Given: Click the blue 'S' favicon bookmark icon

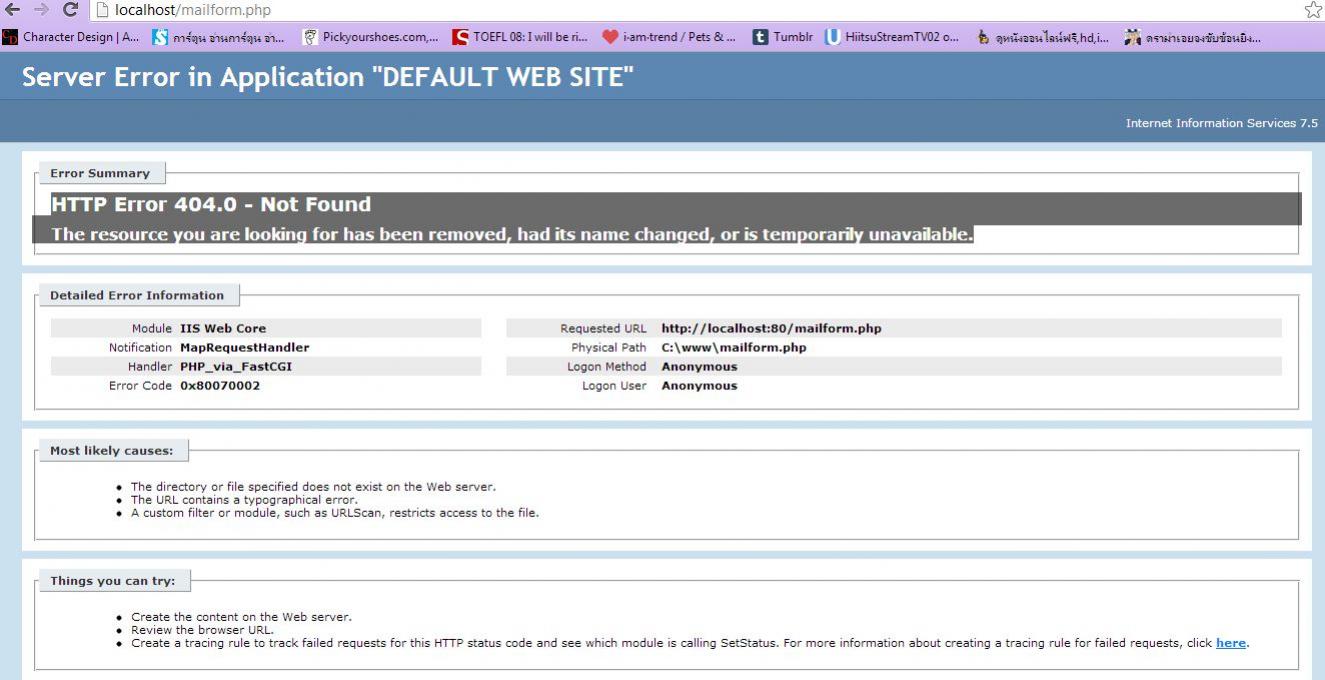Looking at the screenshot, I should 160,38.
